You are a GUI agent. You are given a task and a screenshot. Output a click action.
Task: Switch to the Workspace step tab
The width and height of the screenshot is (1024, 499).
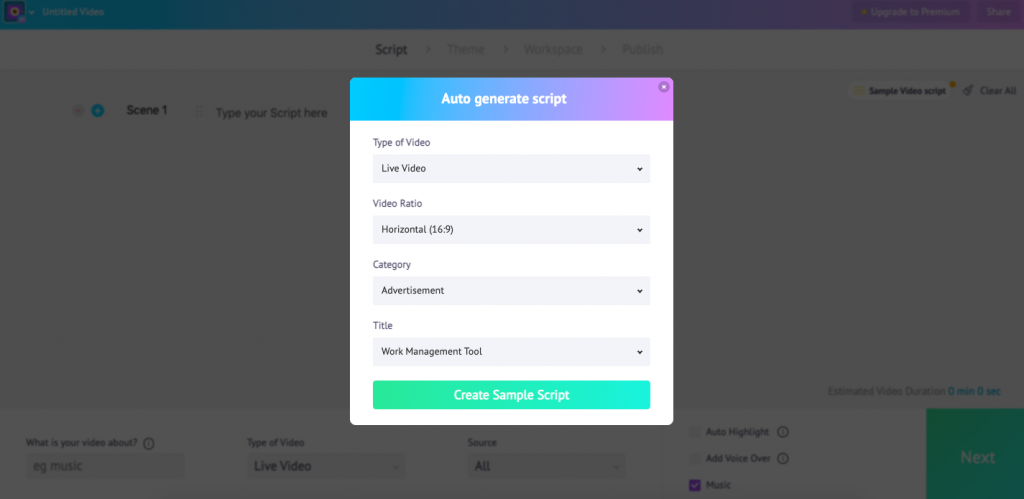[553, 50]
